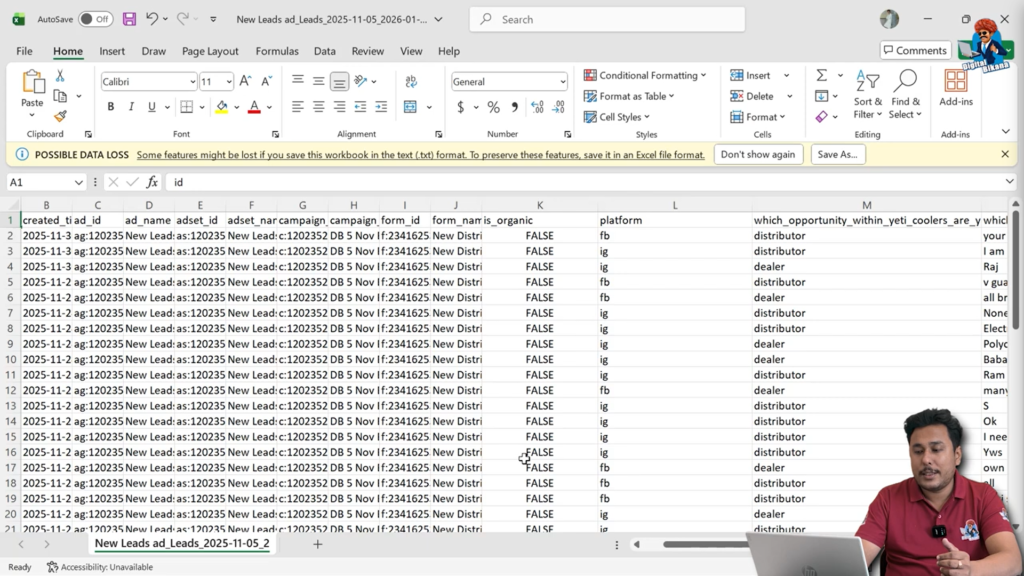
Task: Expand the Font Size dropdown
Action: tap(229, 81)
